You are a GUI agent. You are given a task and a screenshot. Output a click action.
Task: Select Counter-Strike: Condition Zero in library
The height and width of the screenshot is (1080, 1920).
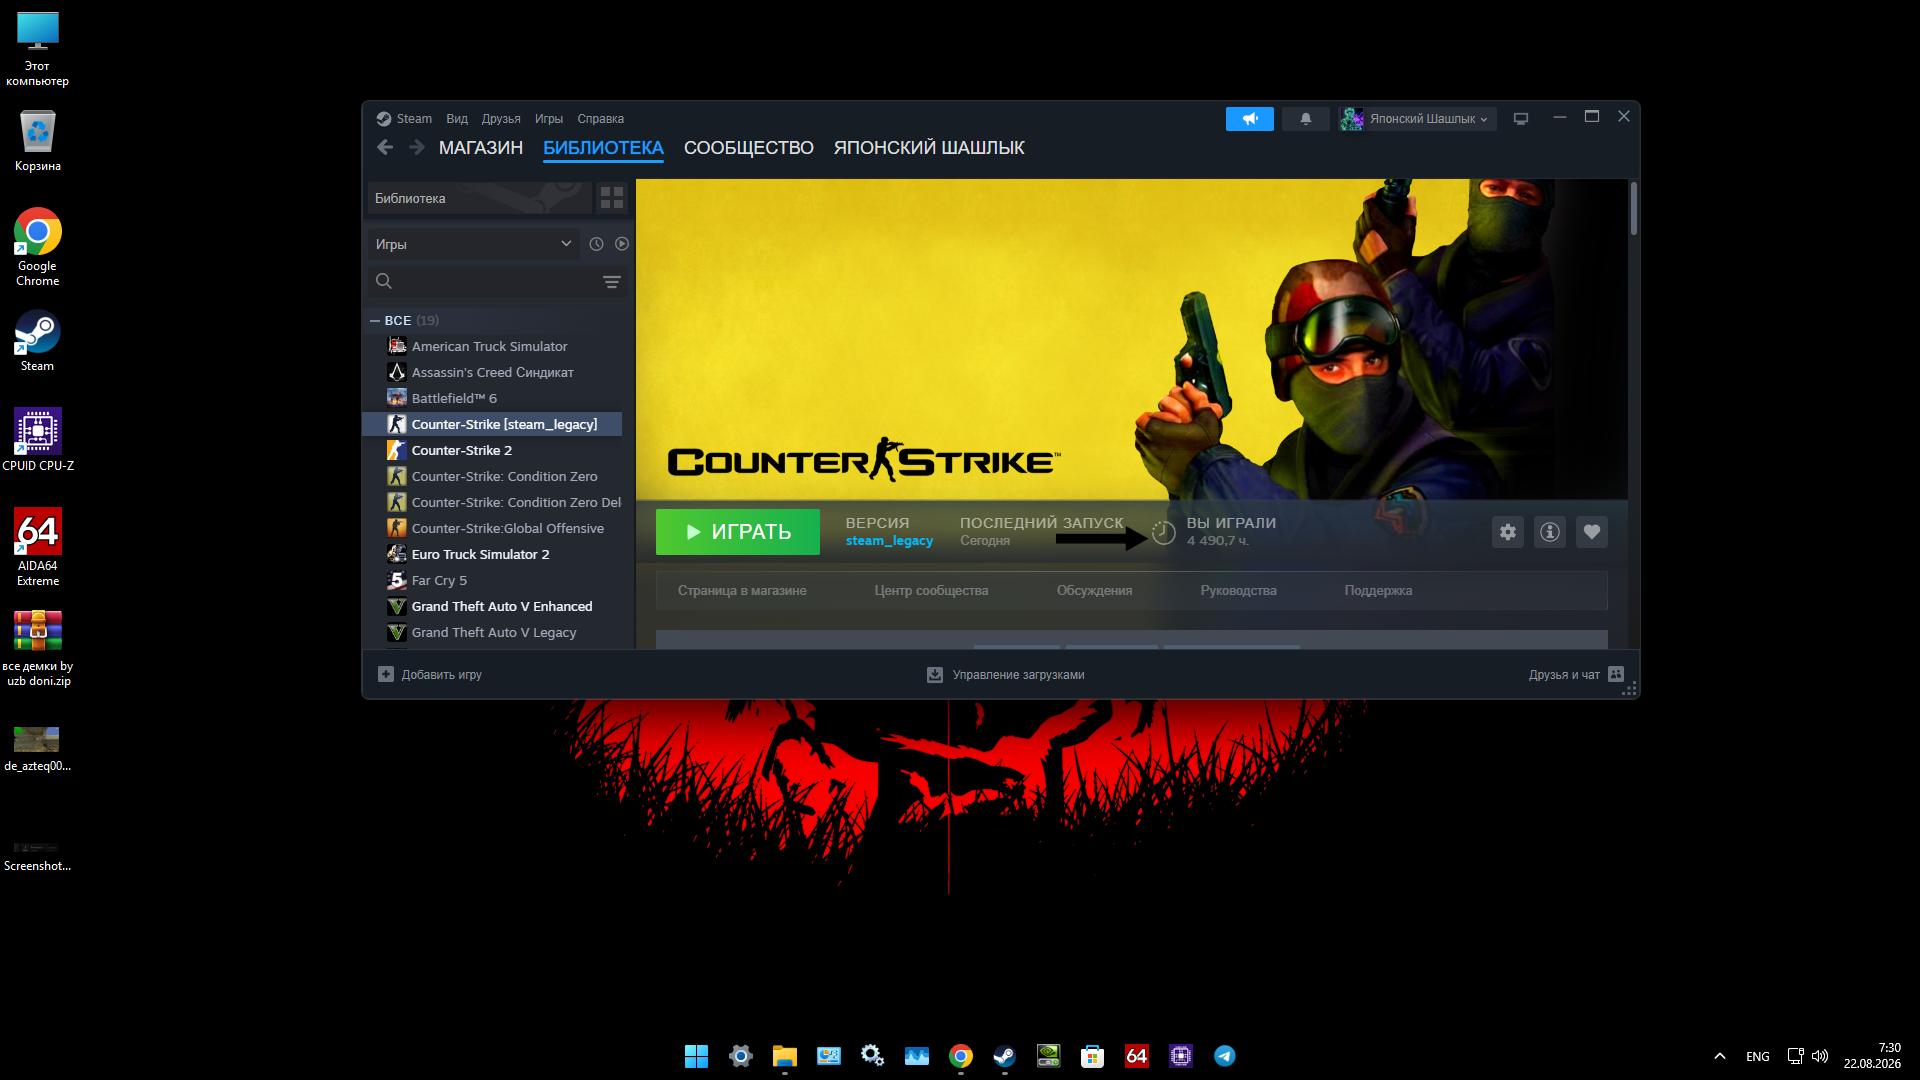pos(492,477)
